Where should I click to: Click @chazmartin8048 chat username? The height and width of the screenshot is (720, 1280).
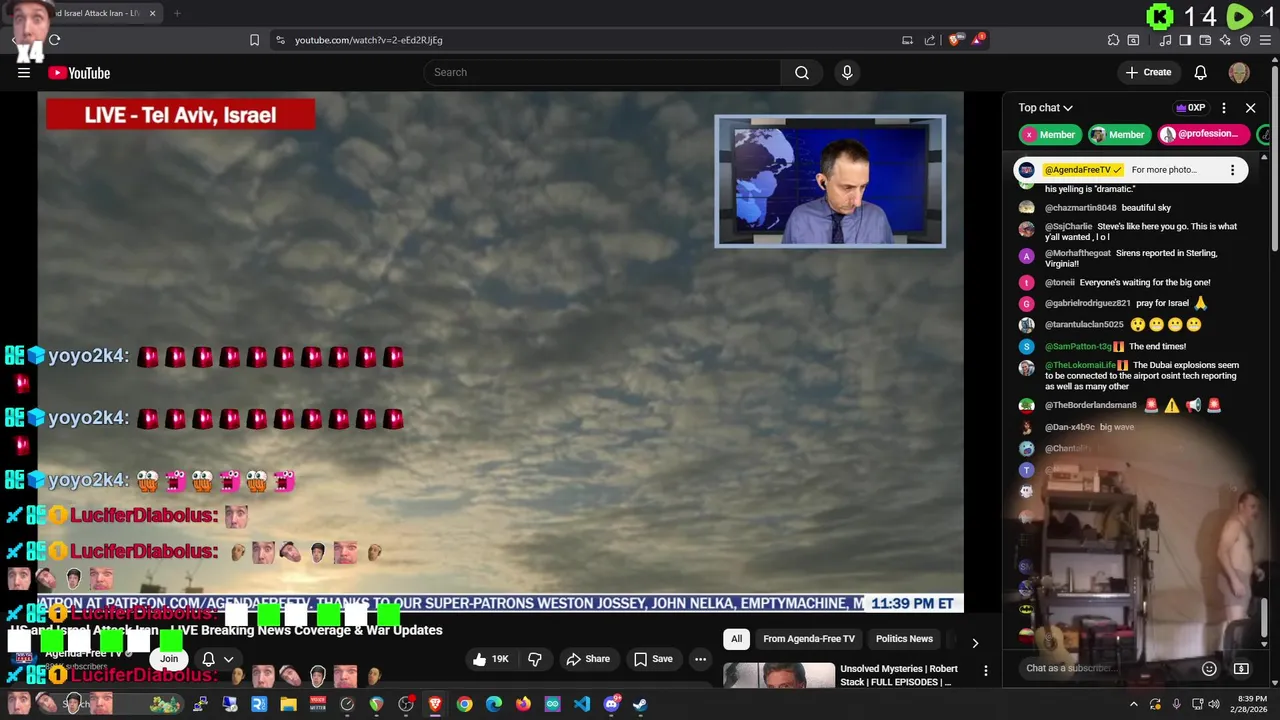1080,208
